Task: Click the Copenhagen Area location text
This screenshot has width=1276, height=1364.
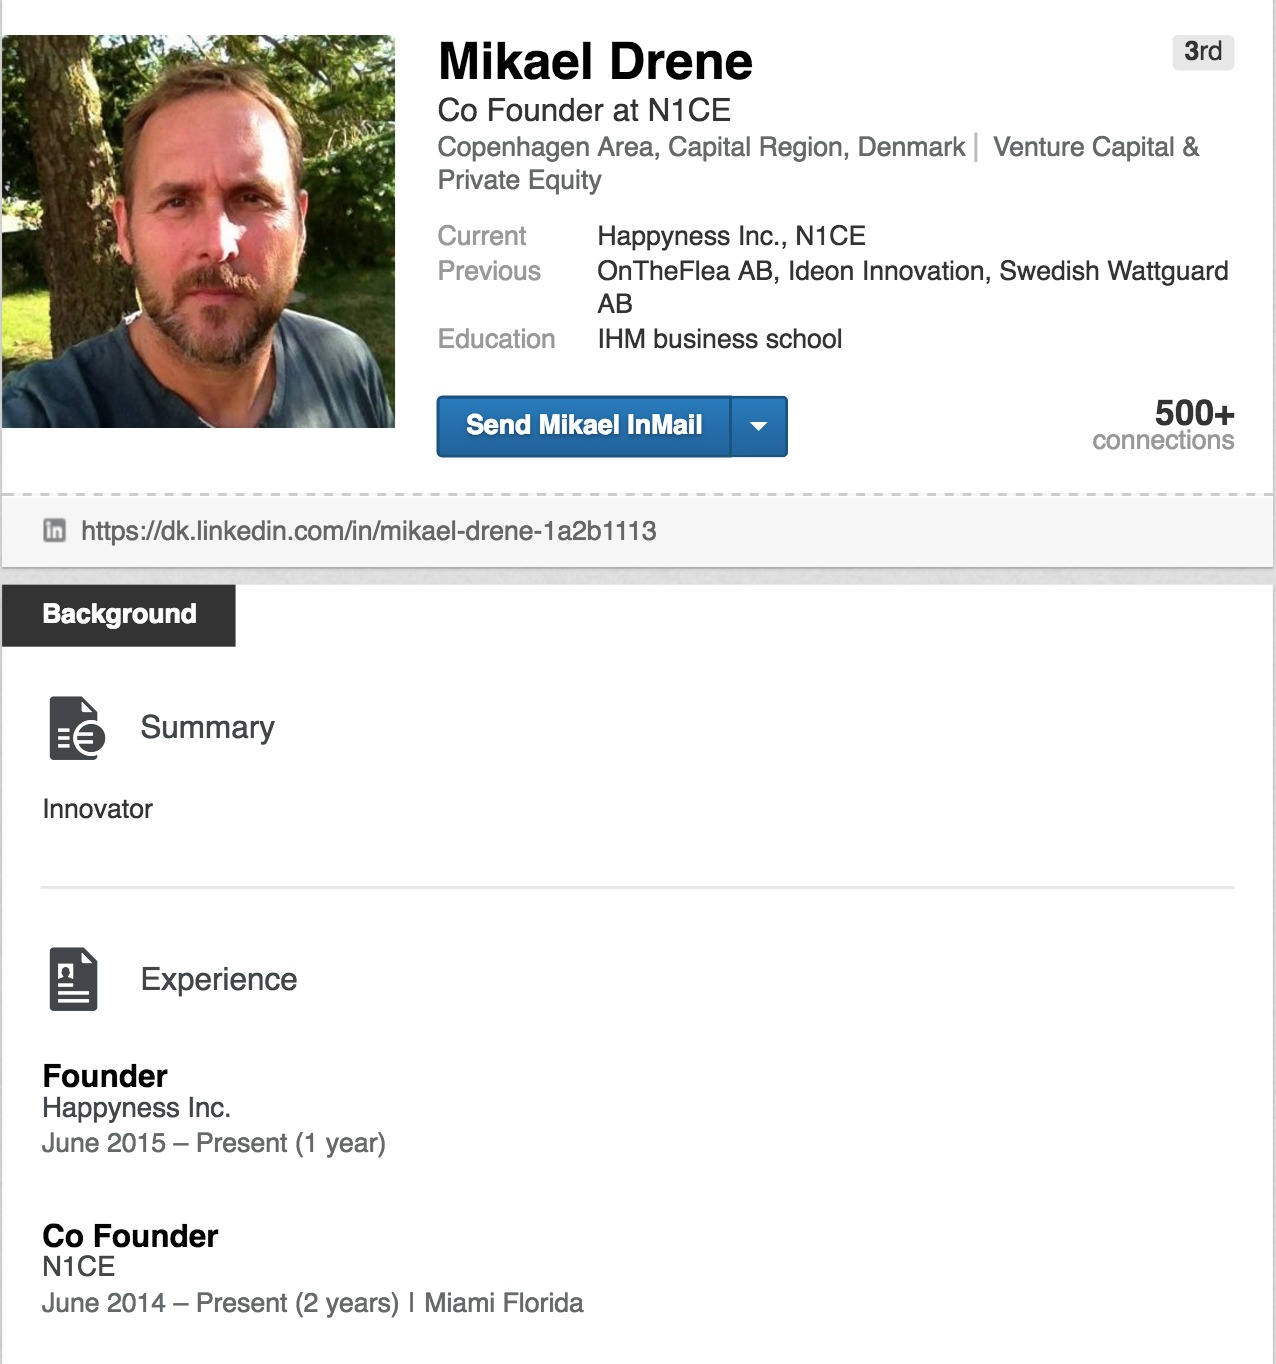Action: point(700,148)
